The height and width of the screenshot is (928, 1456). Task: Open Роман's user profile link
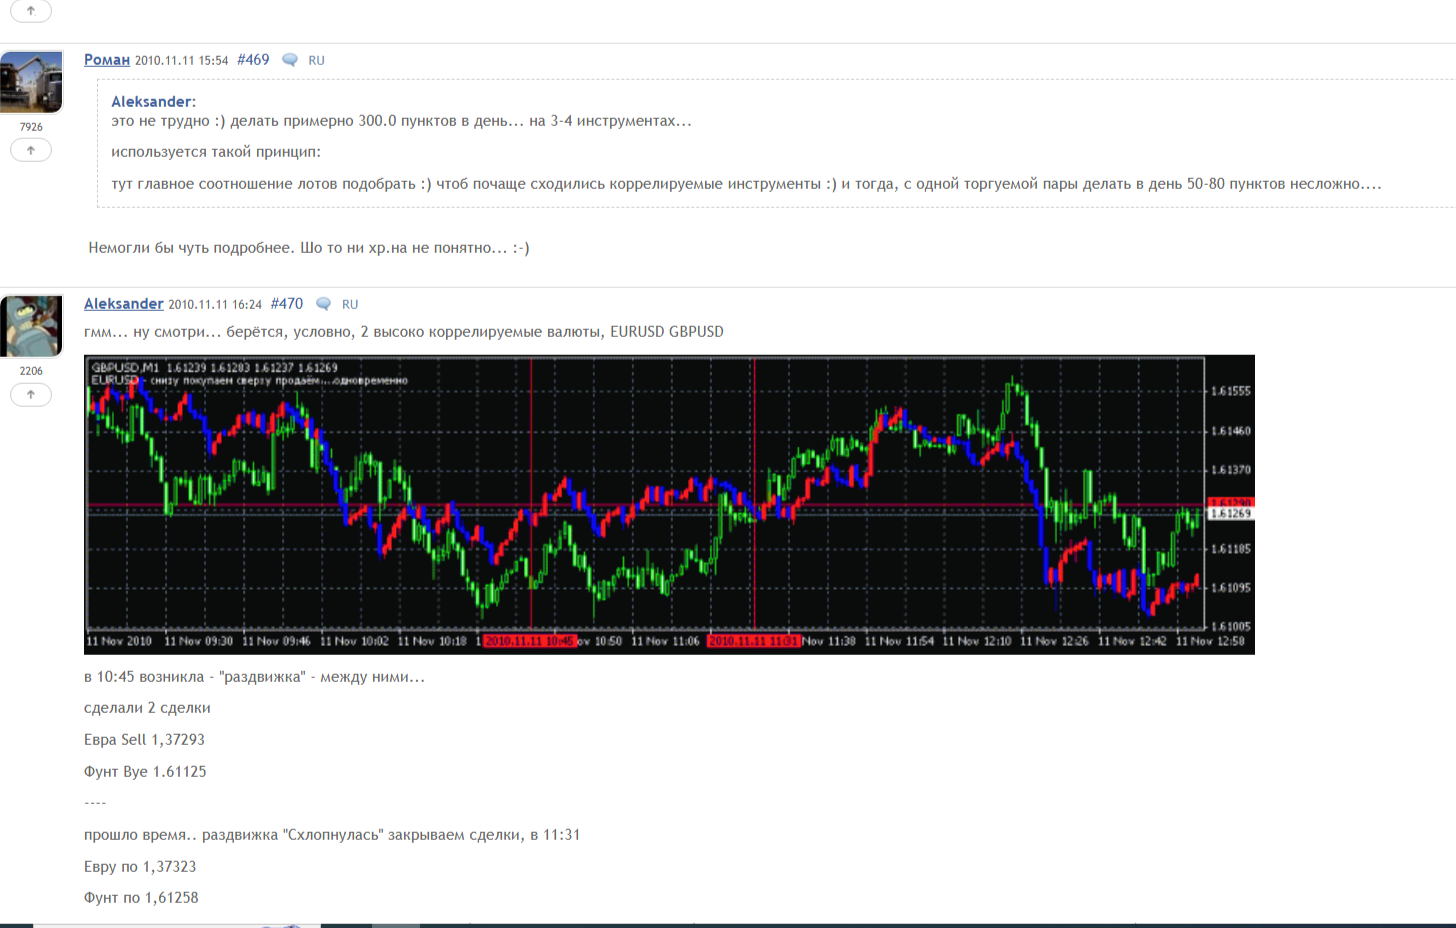point(107,60)
